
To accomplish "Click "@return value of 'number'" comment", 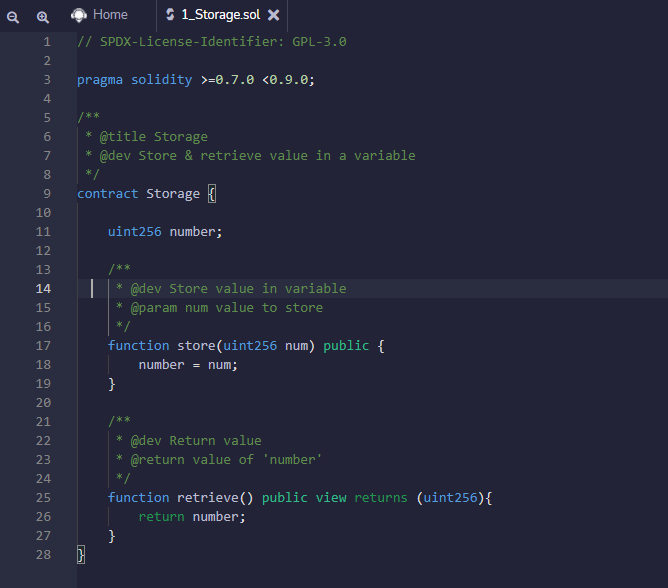I will 219,460.
